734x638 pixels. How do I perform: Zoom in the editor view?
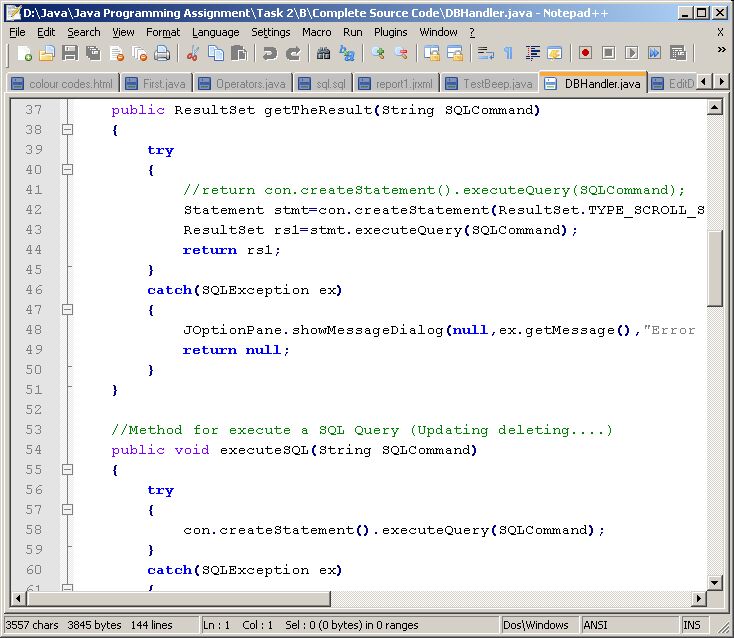(378, 53)
